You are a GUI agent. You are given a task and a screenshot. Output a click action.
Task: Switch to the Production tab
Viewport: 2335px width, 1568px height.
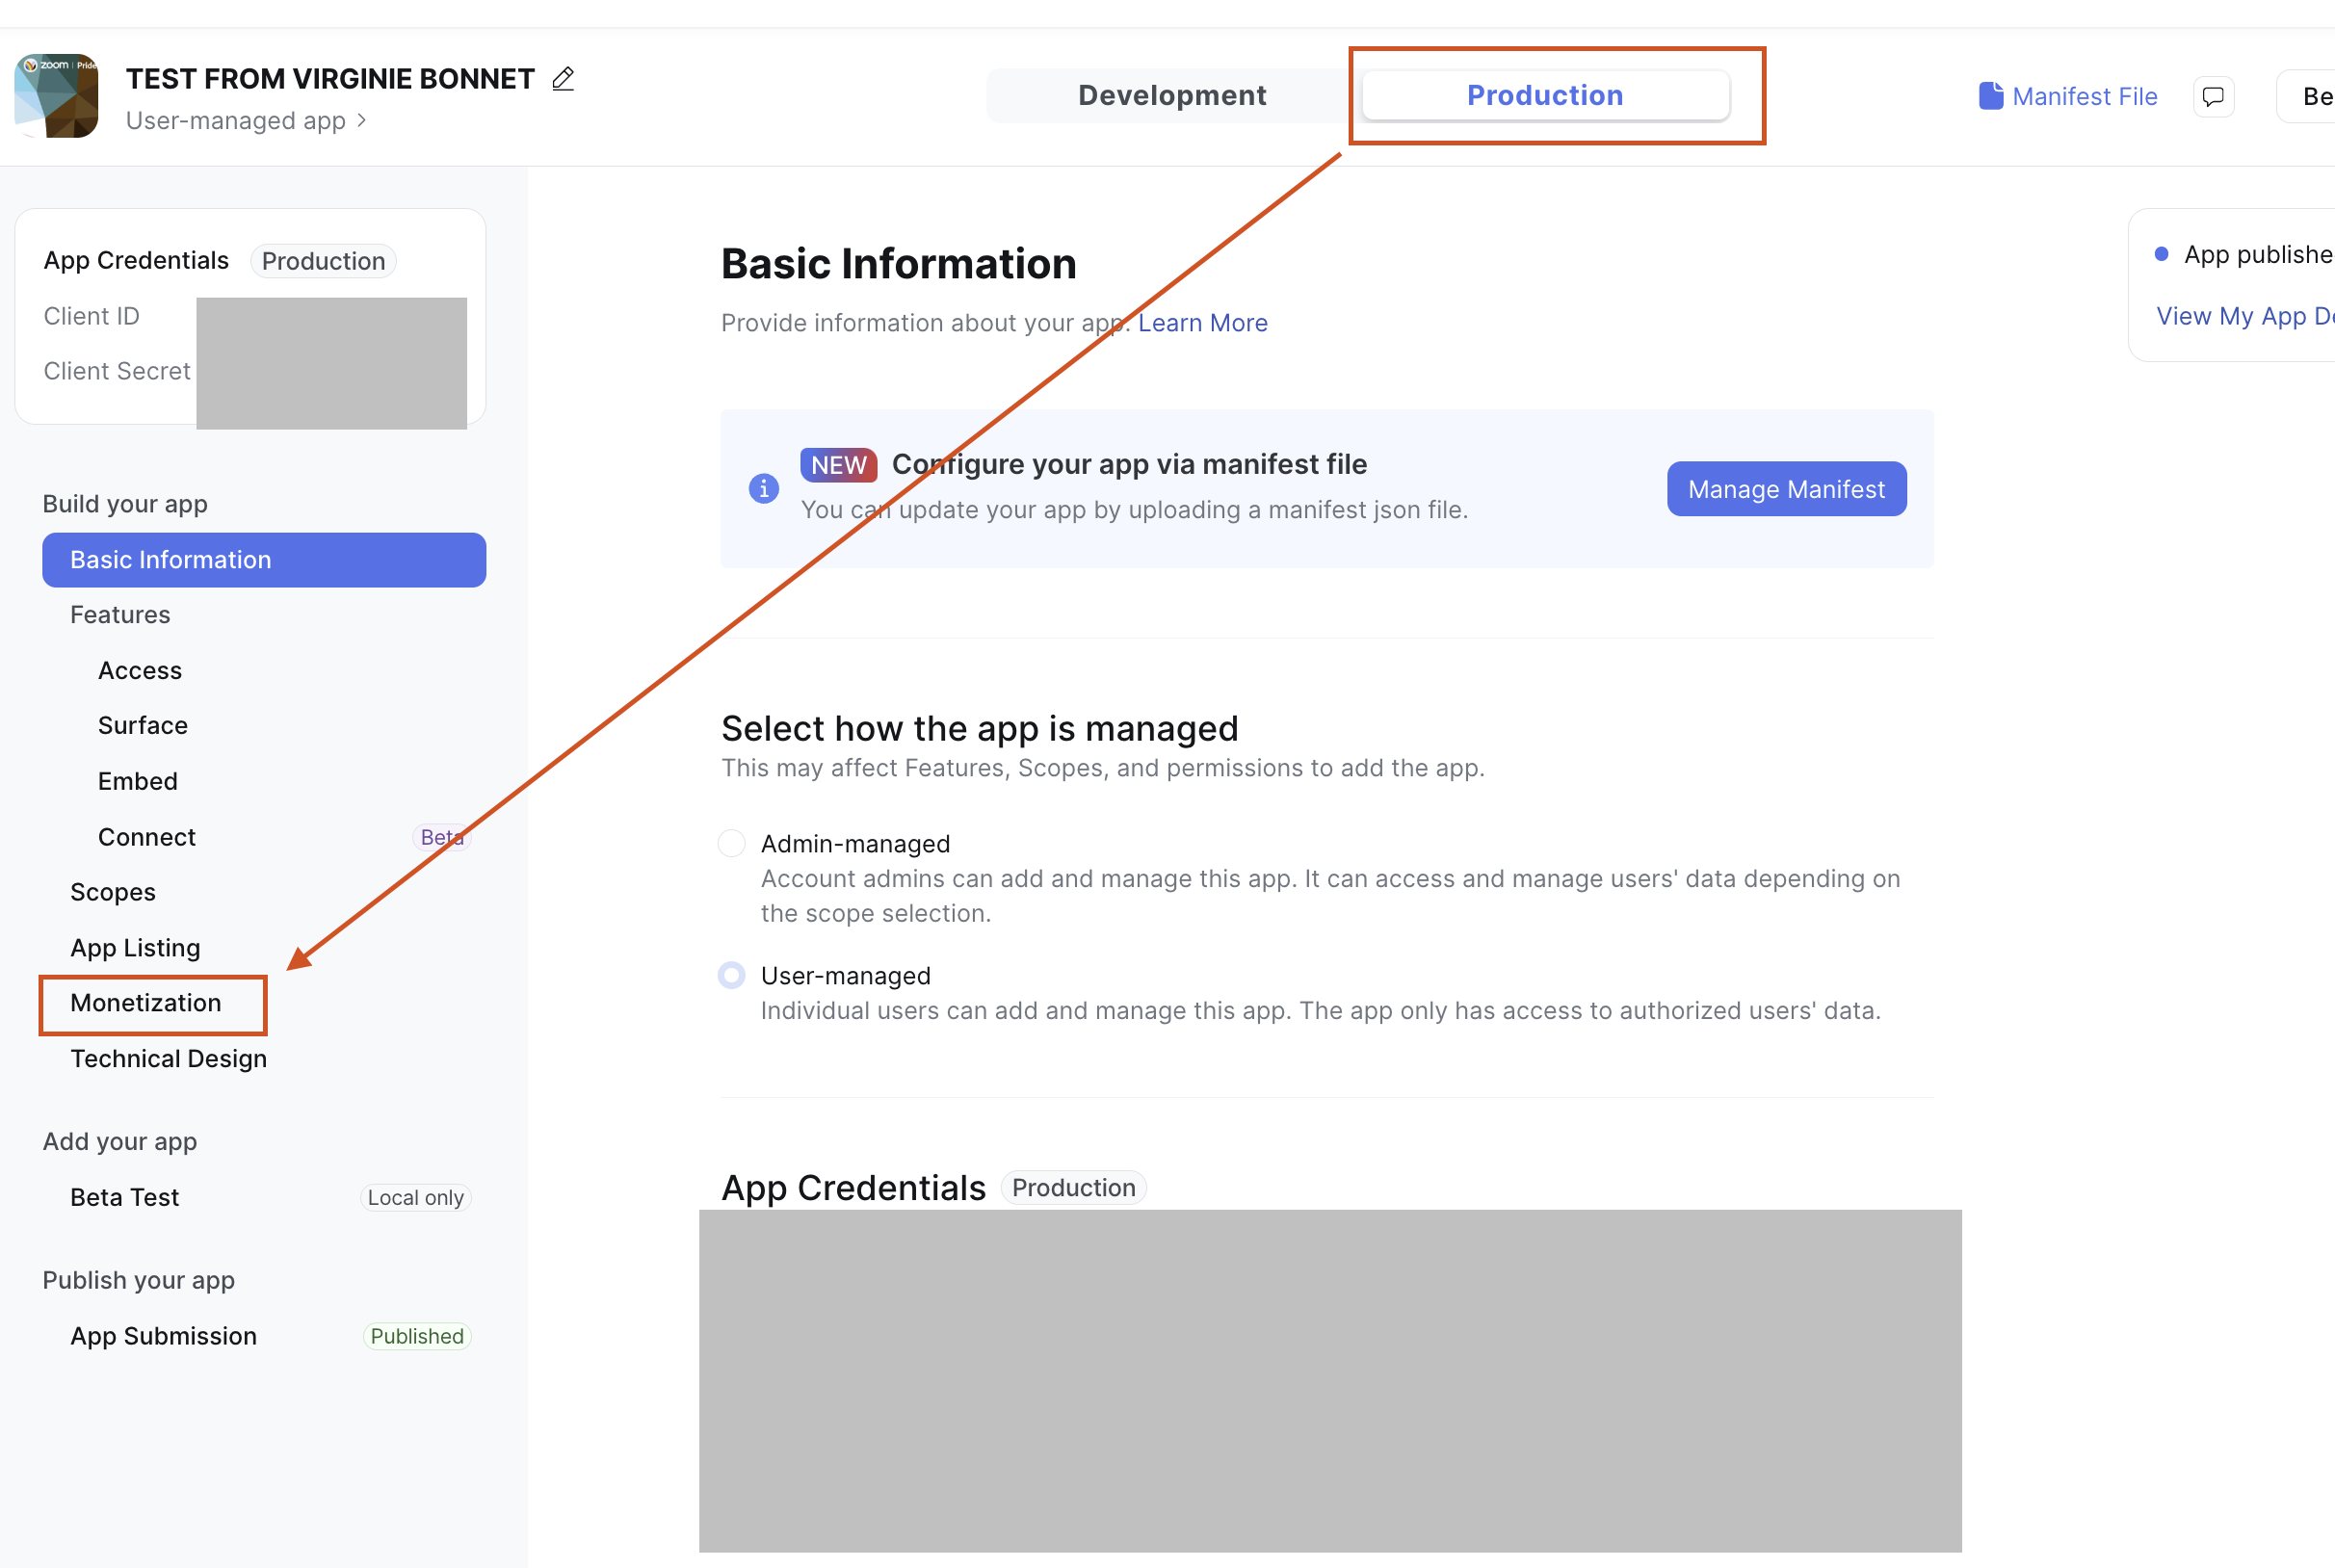point(1545,96)
